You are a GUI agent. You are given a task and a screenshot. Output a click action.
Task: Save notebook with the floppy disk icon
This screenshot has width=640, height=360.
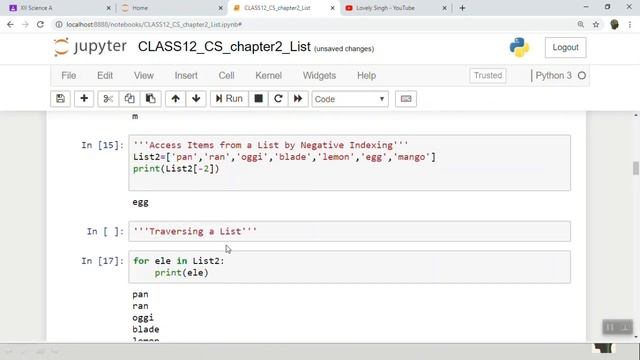click(60, 99)
